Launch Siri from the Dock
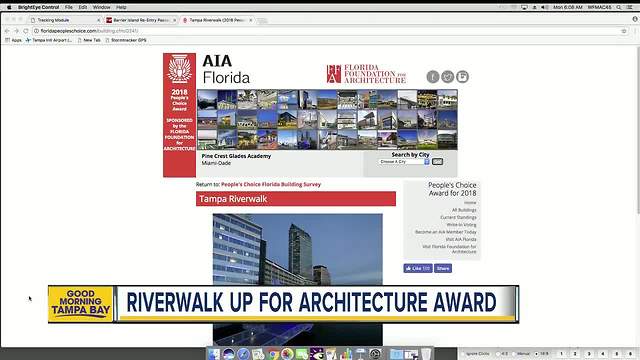This screenshot has width=640, height=360. 229,354
